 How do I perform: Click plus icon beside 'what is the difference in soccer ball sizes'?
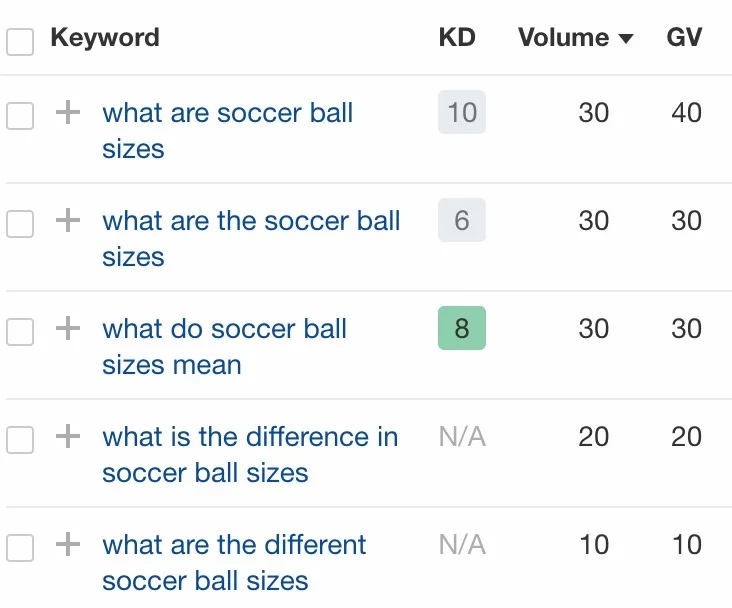[67, 437]
